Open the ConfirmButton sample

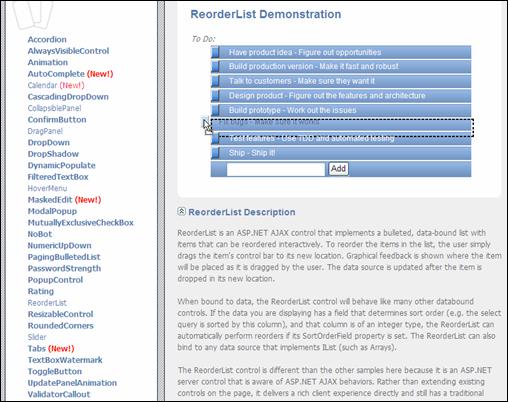tap(57, 120)
